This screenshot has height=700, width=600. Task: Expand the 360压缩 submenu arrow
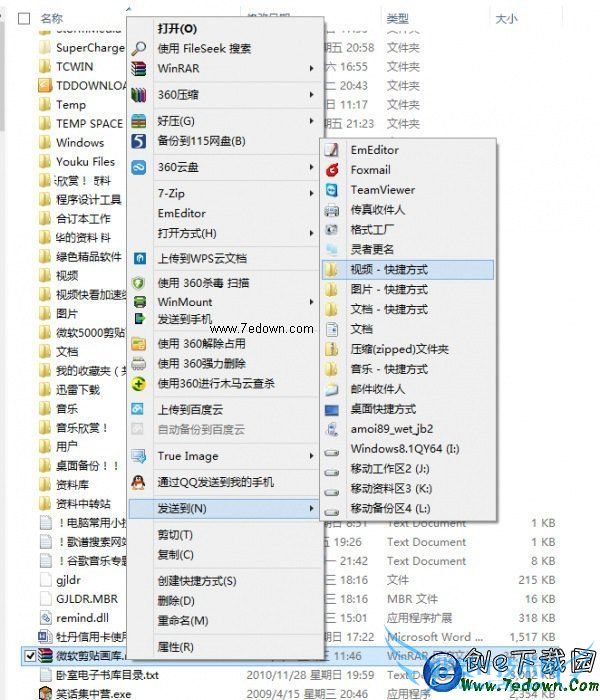(311, 95)
